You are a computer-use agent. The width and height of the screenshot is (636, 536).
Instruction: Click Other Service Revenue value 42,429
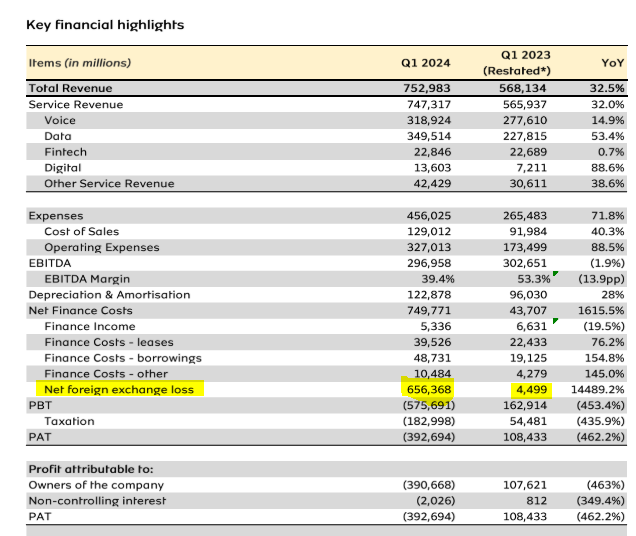click(432, 184)
